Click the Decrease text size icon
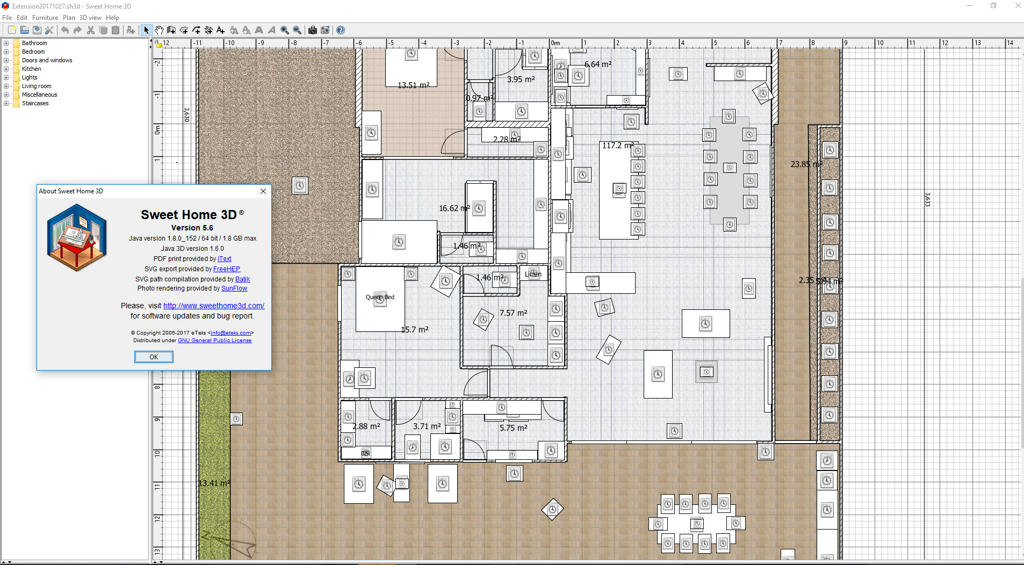Screen dimensions: 1024x565 pyautogui.click(x=246, y=30)
